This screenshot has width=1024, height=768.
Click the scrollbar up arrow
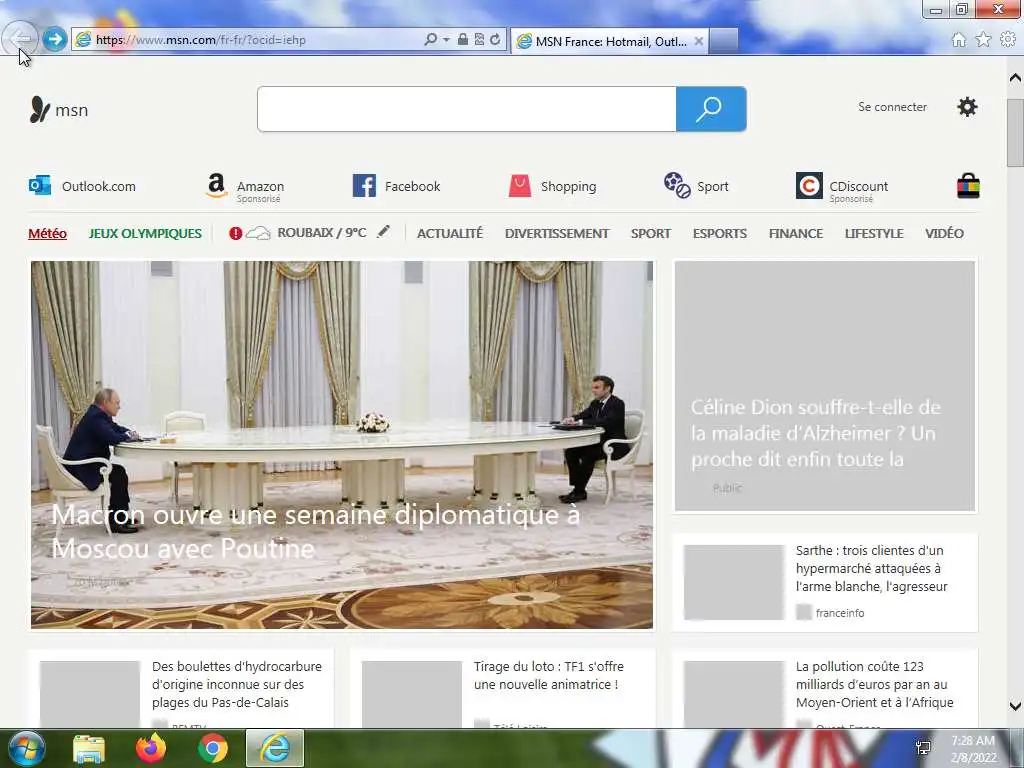click(x=1015, y=78)
